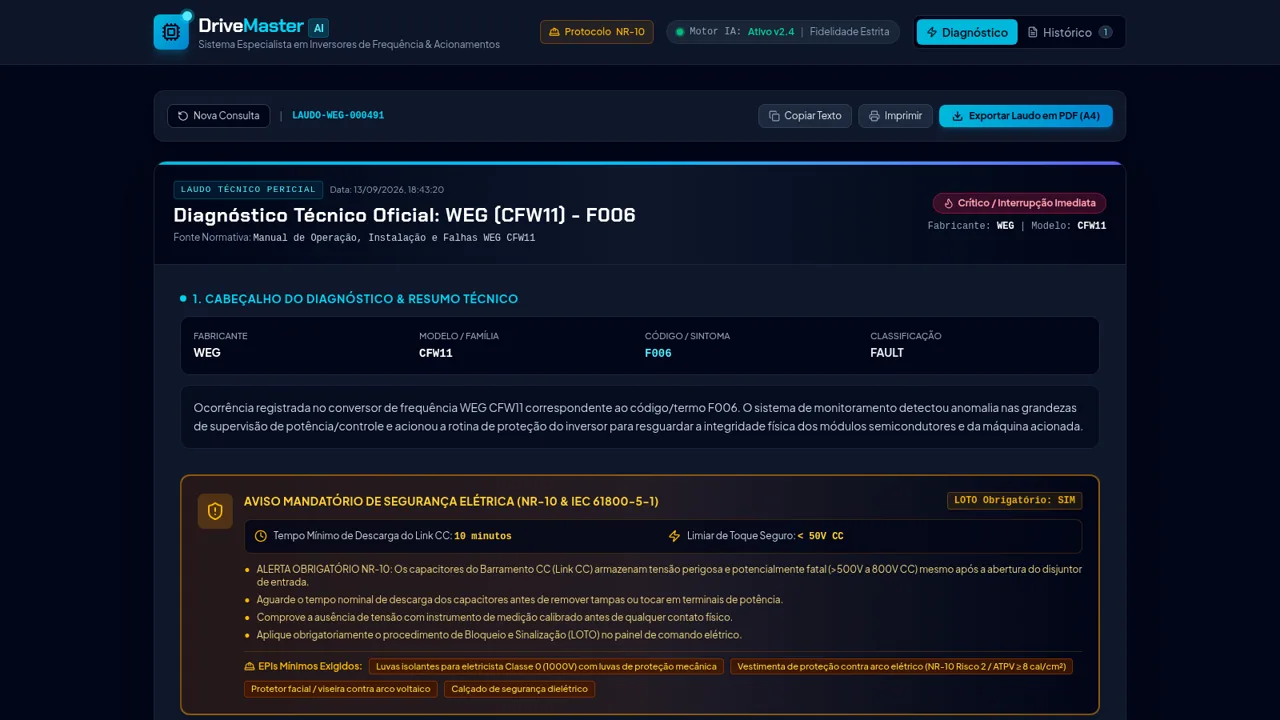Image resolution: width=1280 pixels, height=720 pixels.
Task: Click the Protocolo NR-10 badge
Action: [x=597, y=32]
